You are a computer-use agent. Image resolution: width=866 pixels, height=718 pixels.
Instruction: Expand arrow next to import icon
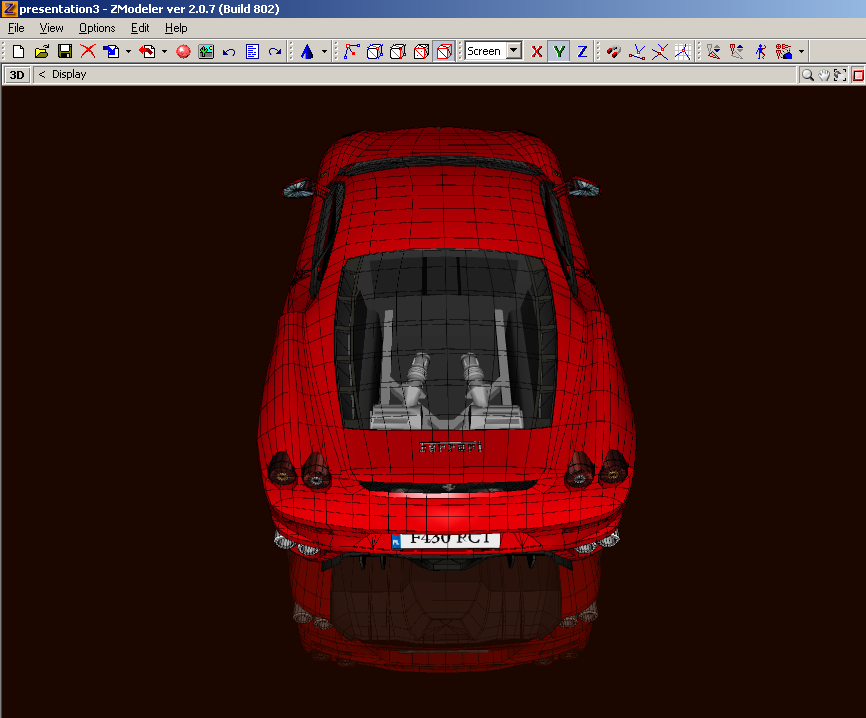[128, 51]
